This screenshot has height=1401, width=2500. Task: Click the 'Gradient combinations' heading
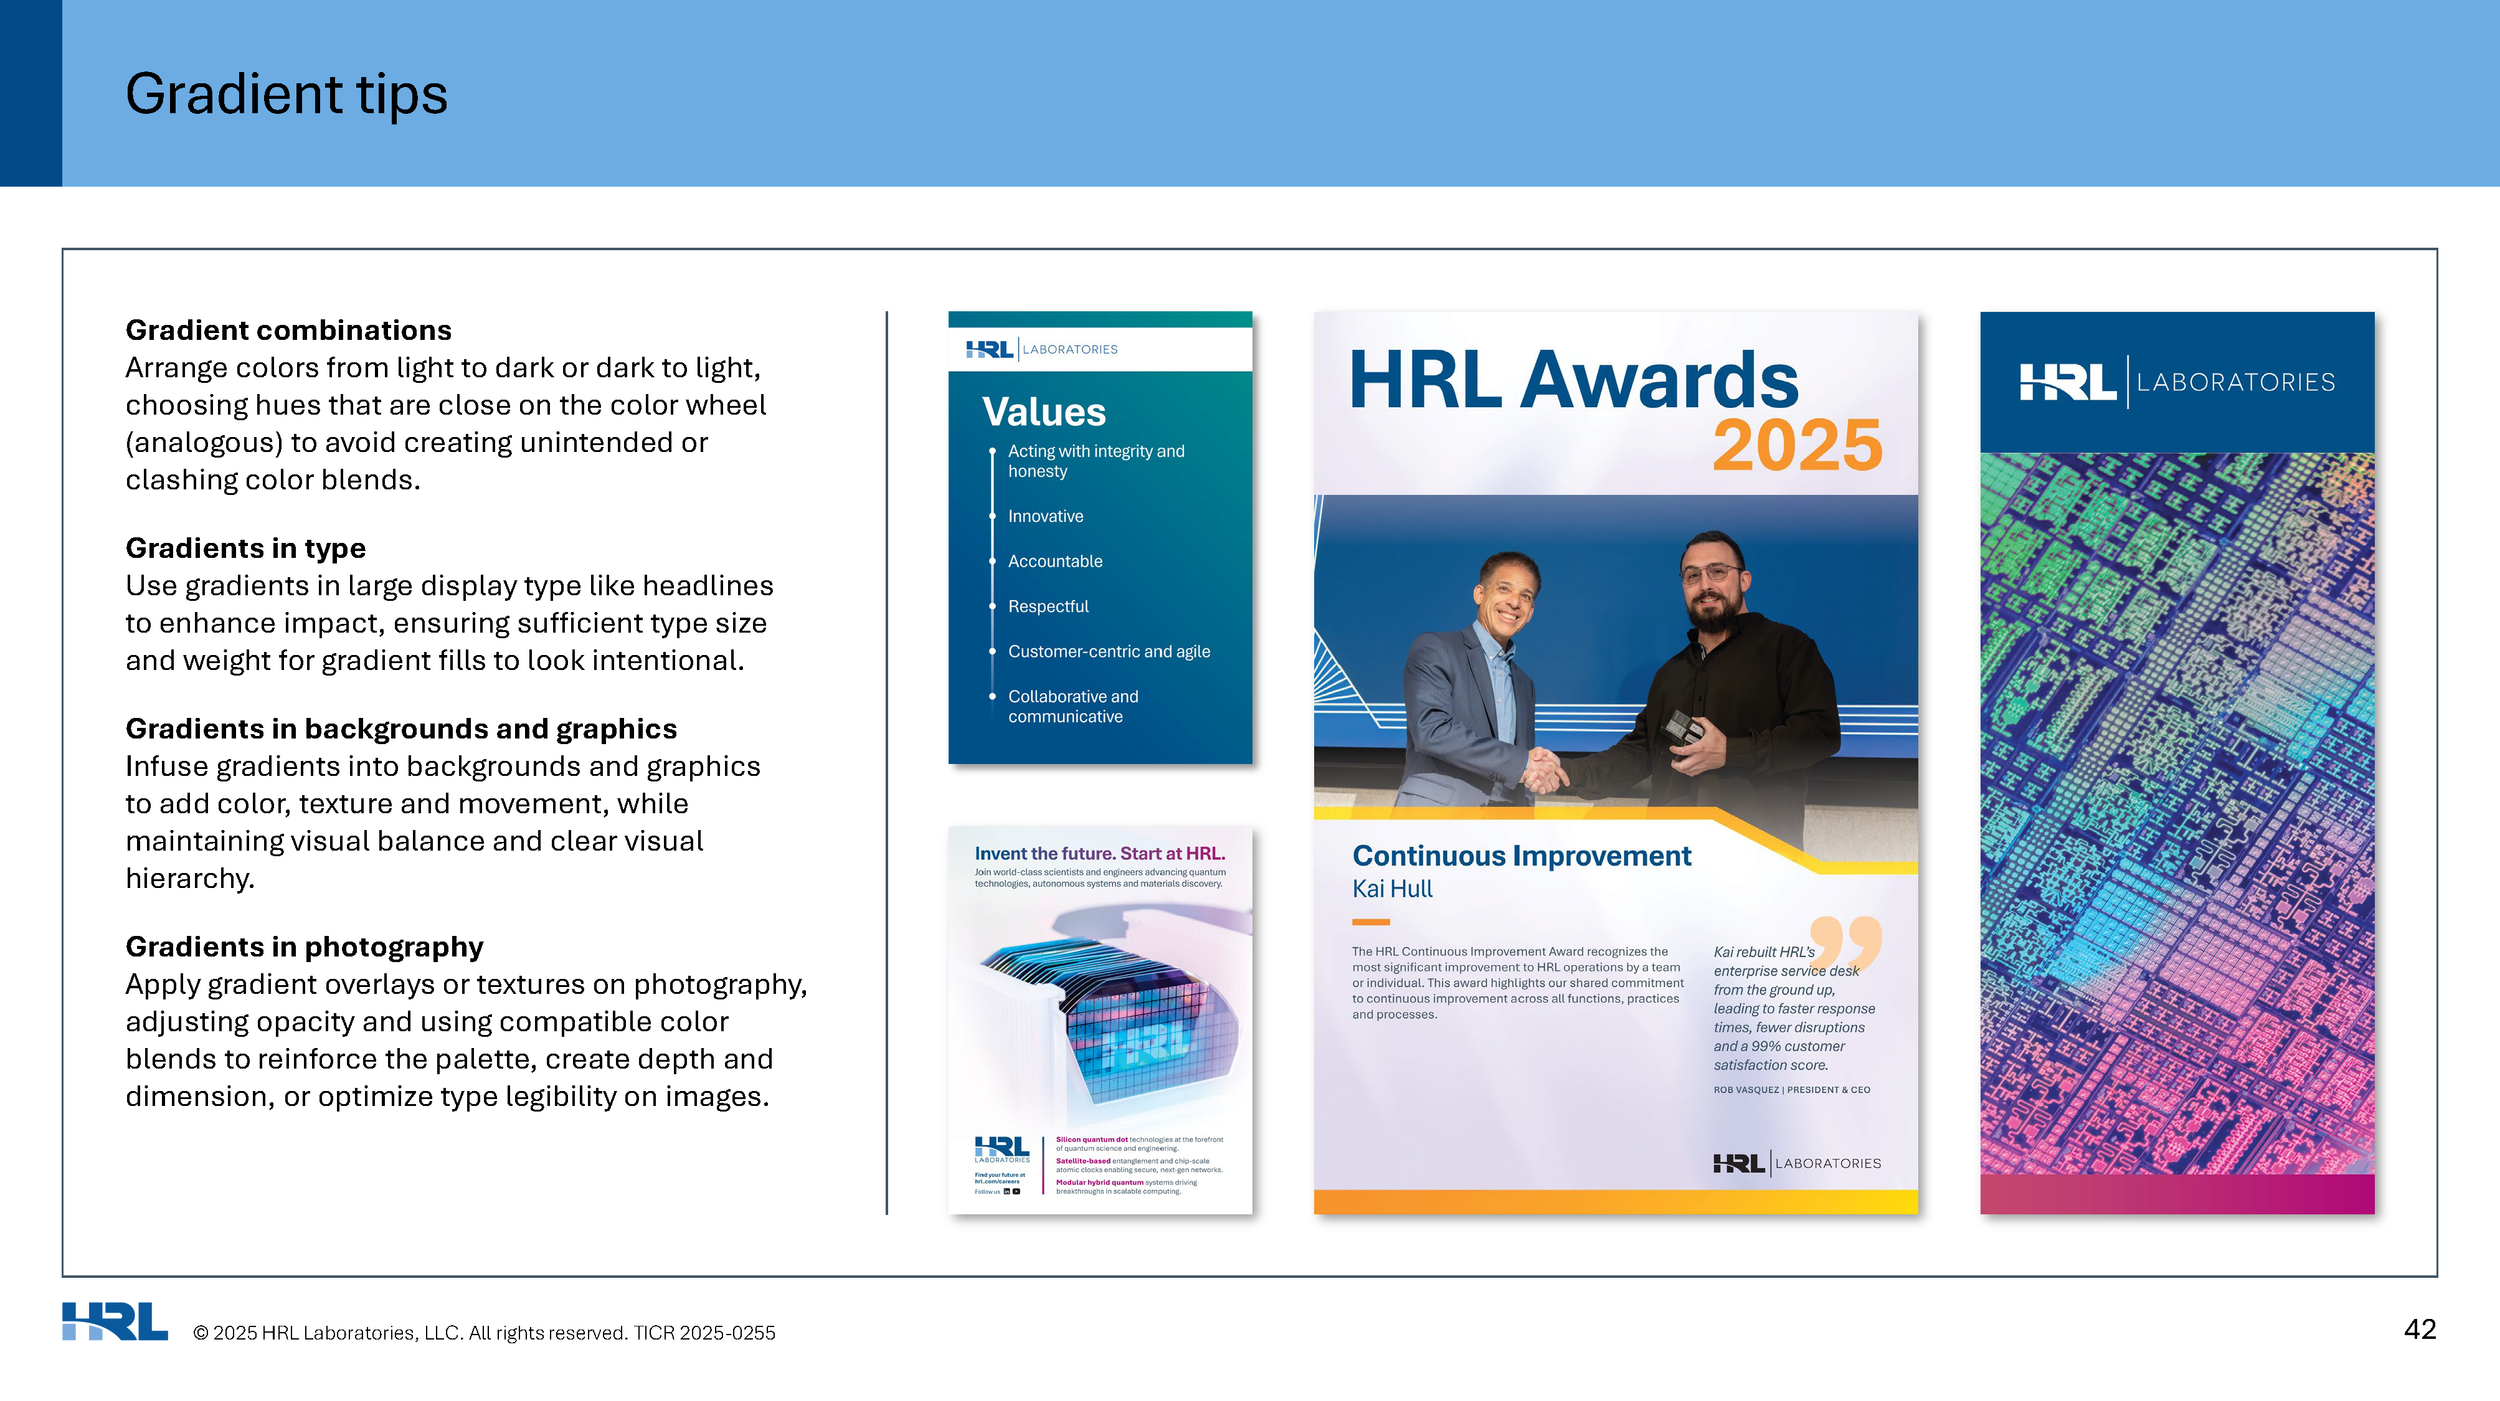pos(288,330)
